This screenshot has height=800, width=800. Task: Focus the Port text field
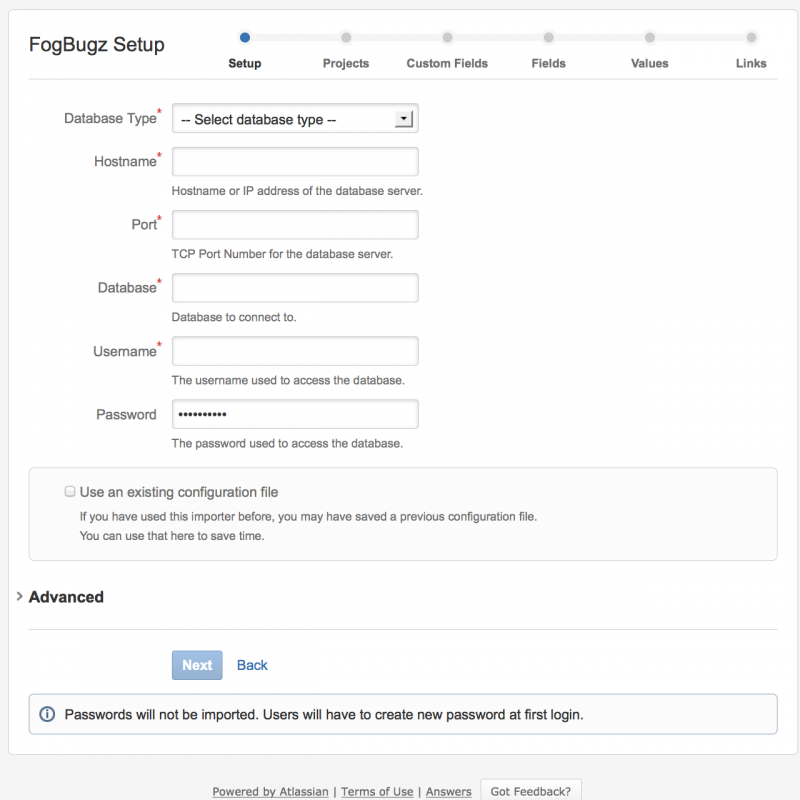[295, 225]
